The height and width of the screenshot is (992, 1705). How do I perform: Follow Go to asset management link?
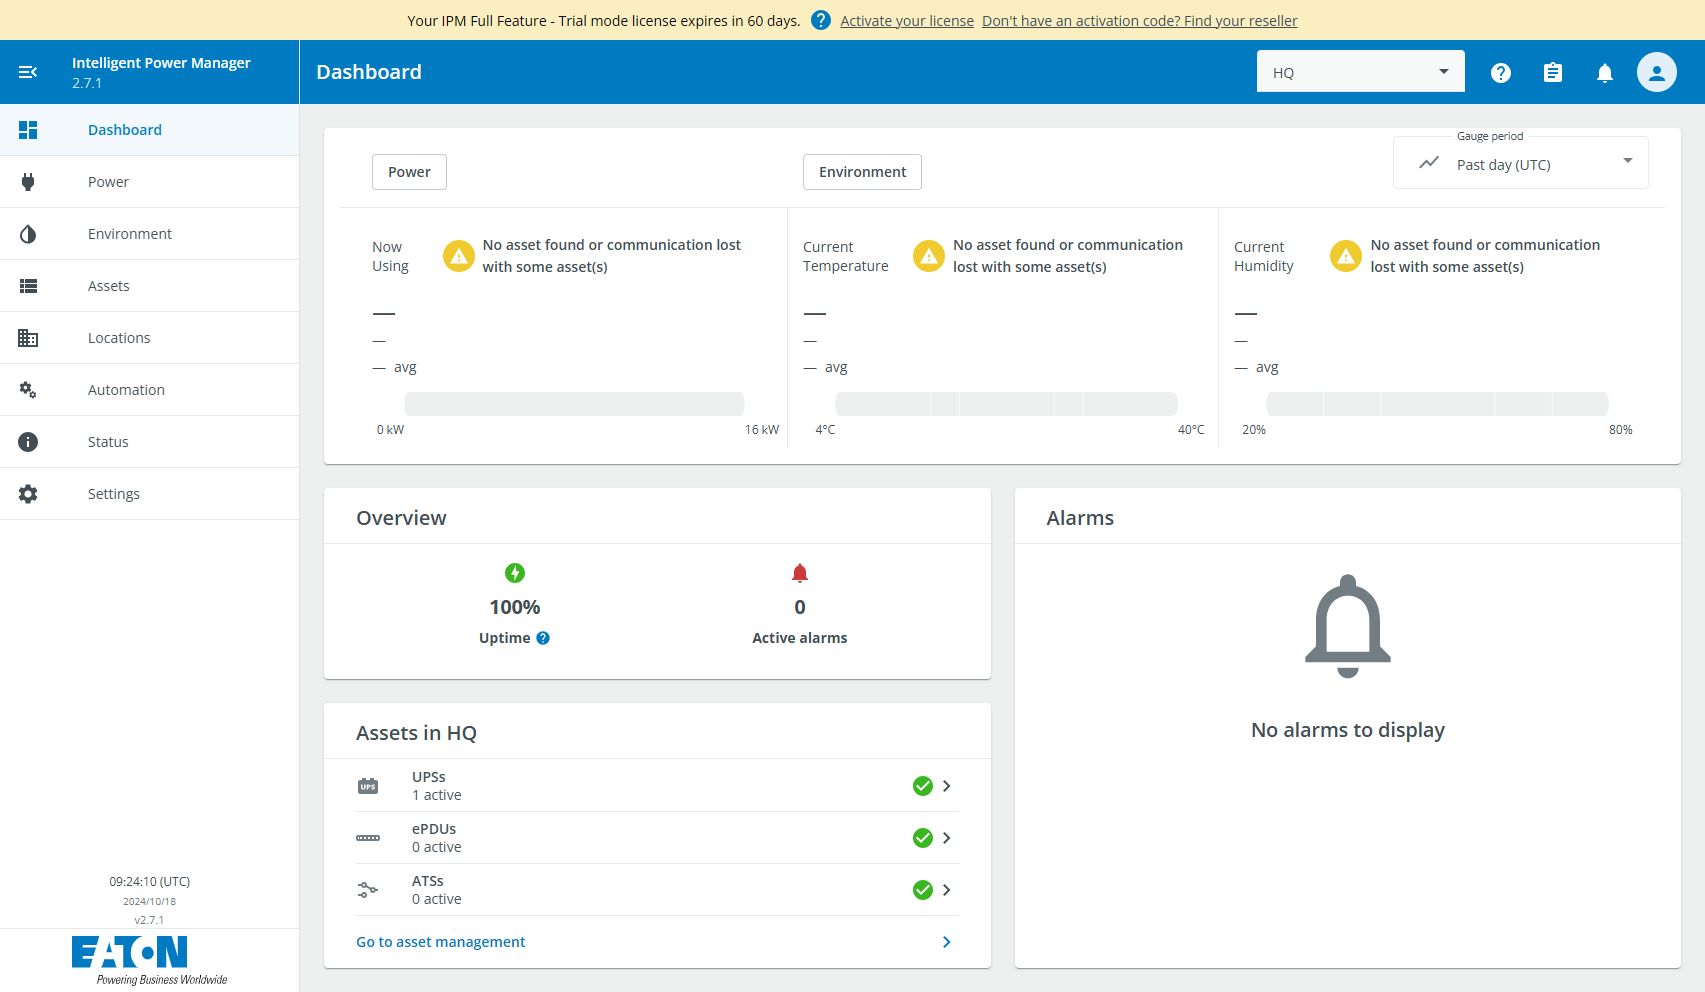point(440,942)
